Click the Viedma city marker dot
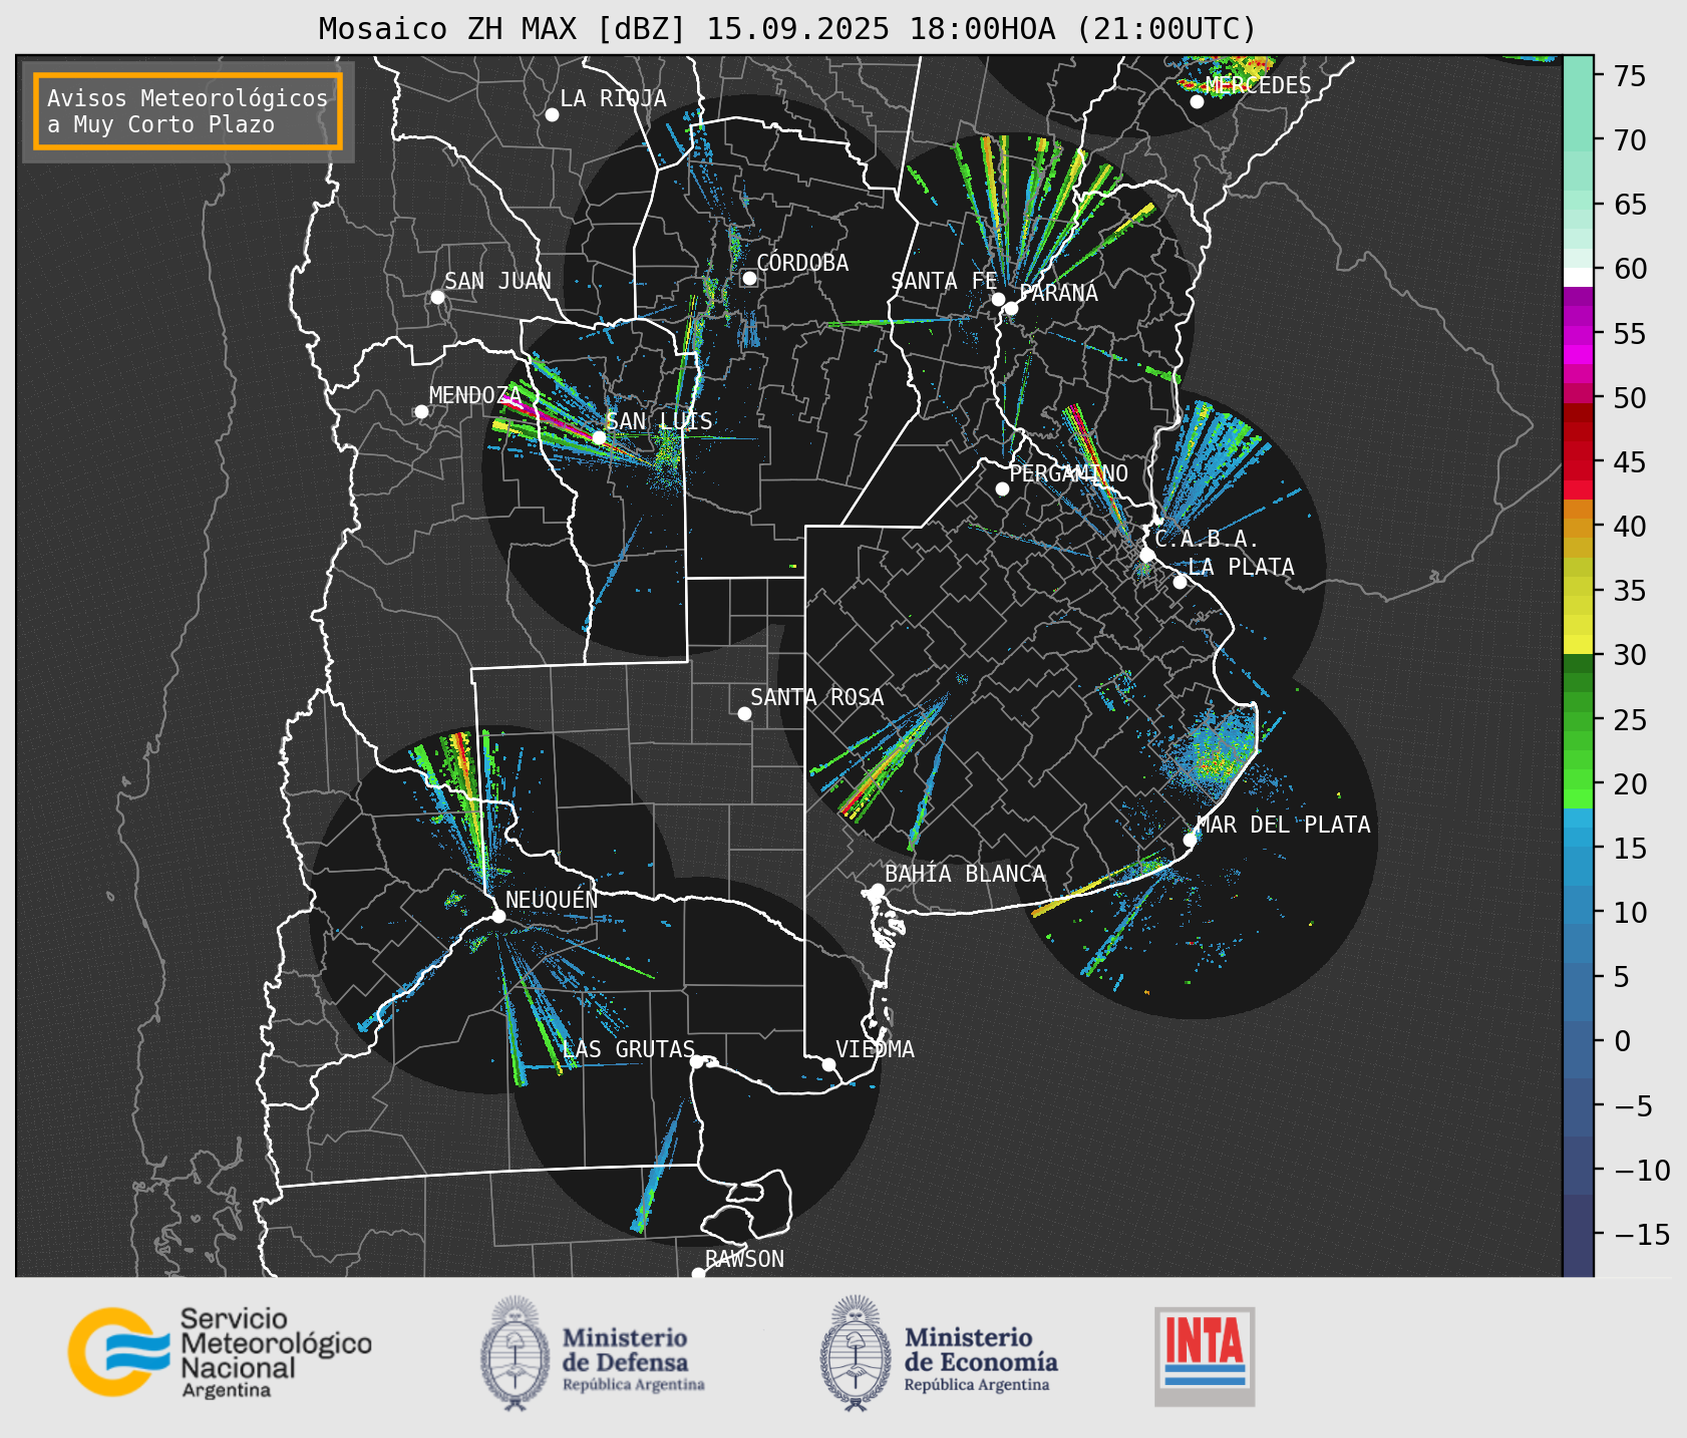 pos(829,1064)
